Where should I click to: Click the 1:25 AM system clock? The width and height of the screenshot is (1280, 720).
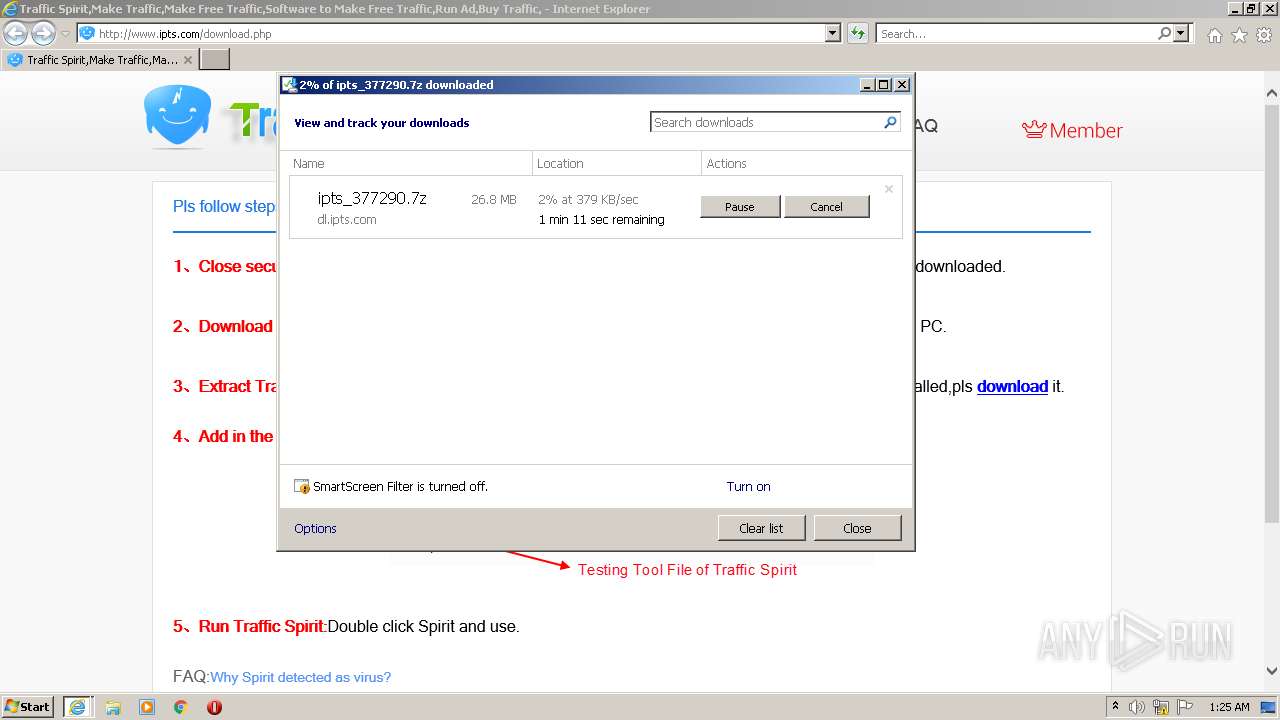click(1229, 707)
